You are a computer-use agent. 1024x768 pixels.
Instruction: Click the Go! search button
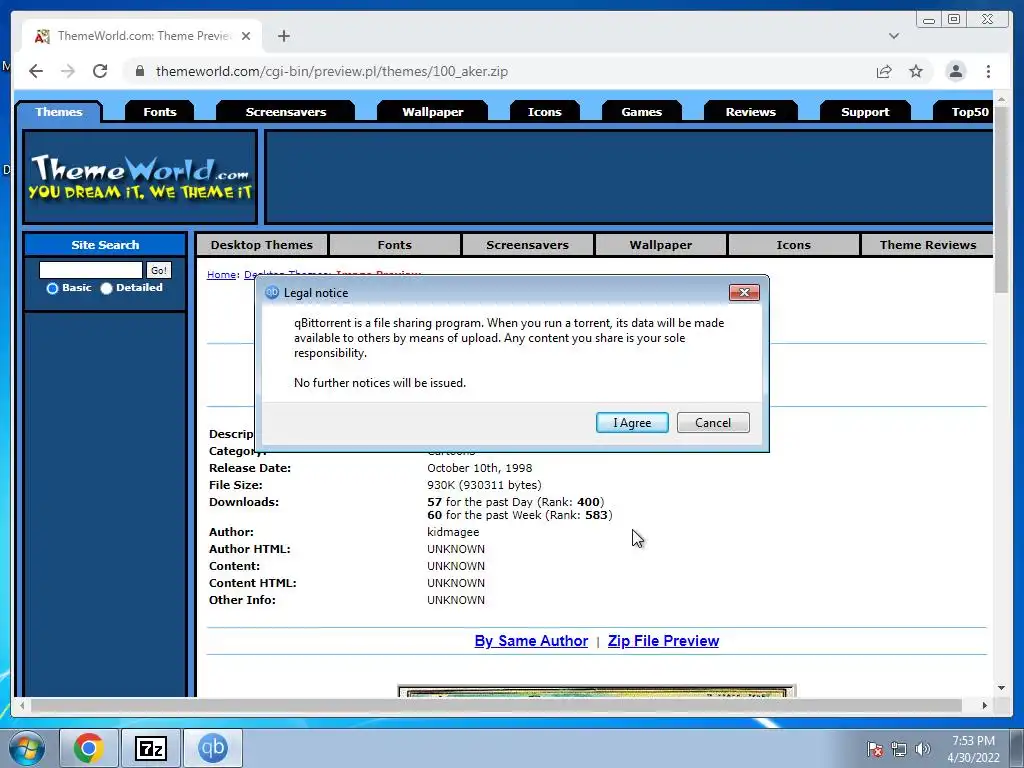point(159,270)
